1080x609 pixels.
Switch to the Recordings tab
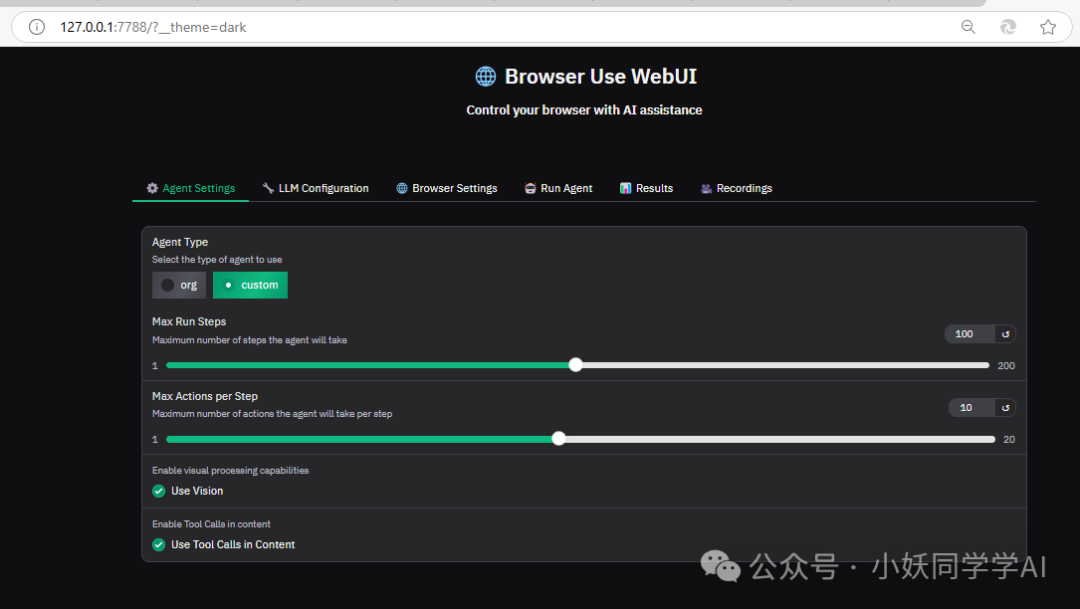[x=736, y=188]
